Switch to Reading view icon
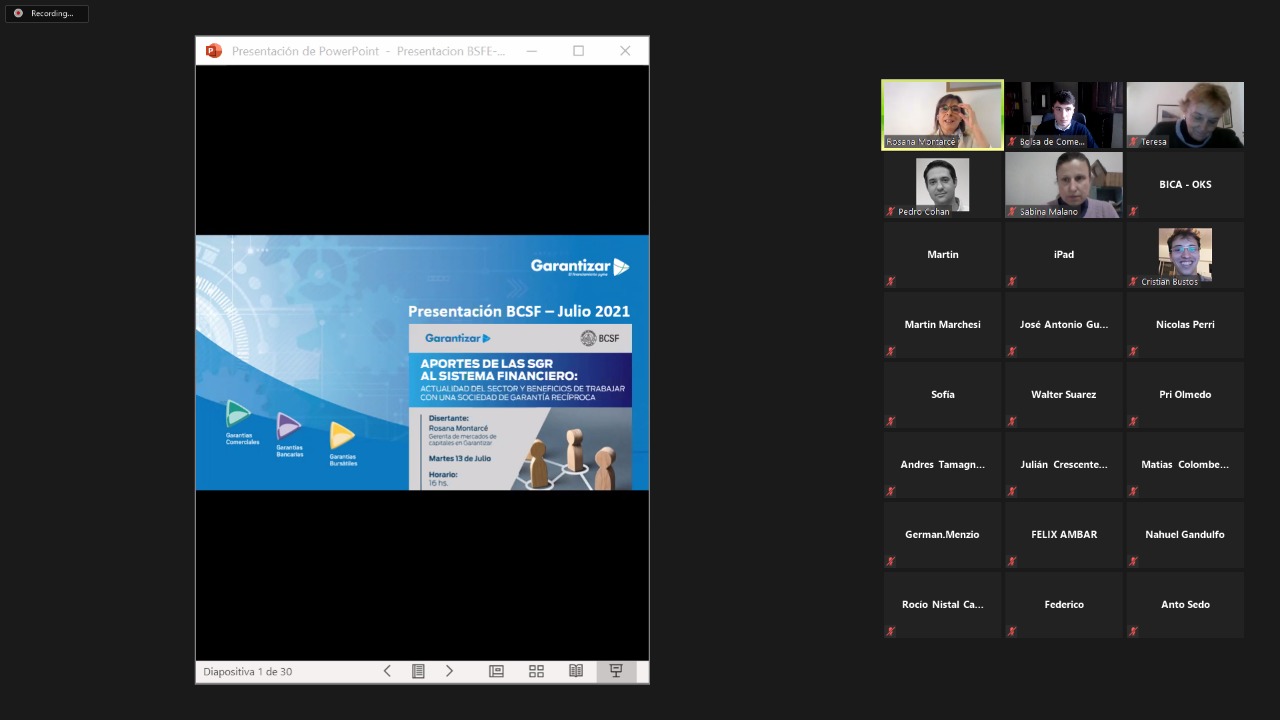Viewport: 1280px width, 720px height. click(576, 671)
